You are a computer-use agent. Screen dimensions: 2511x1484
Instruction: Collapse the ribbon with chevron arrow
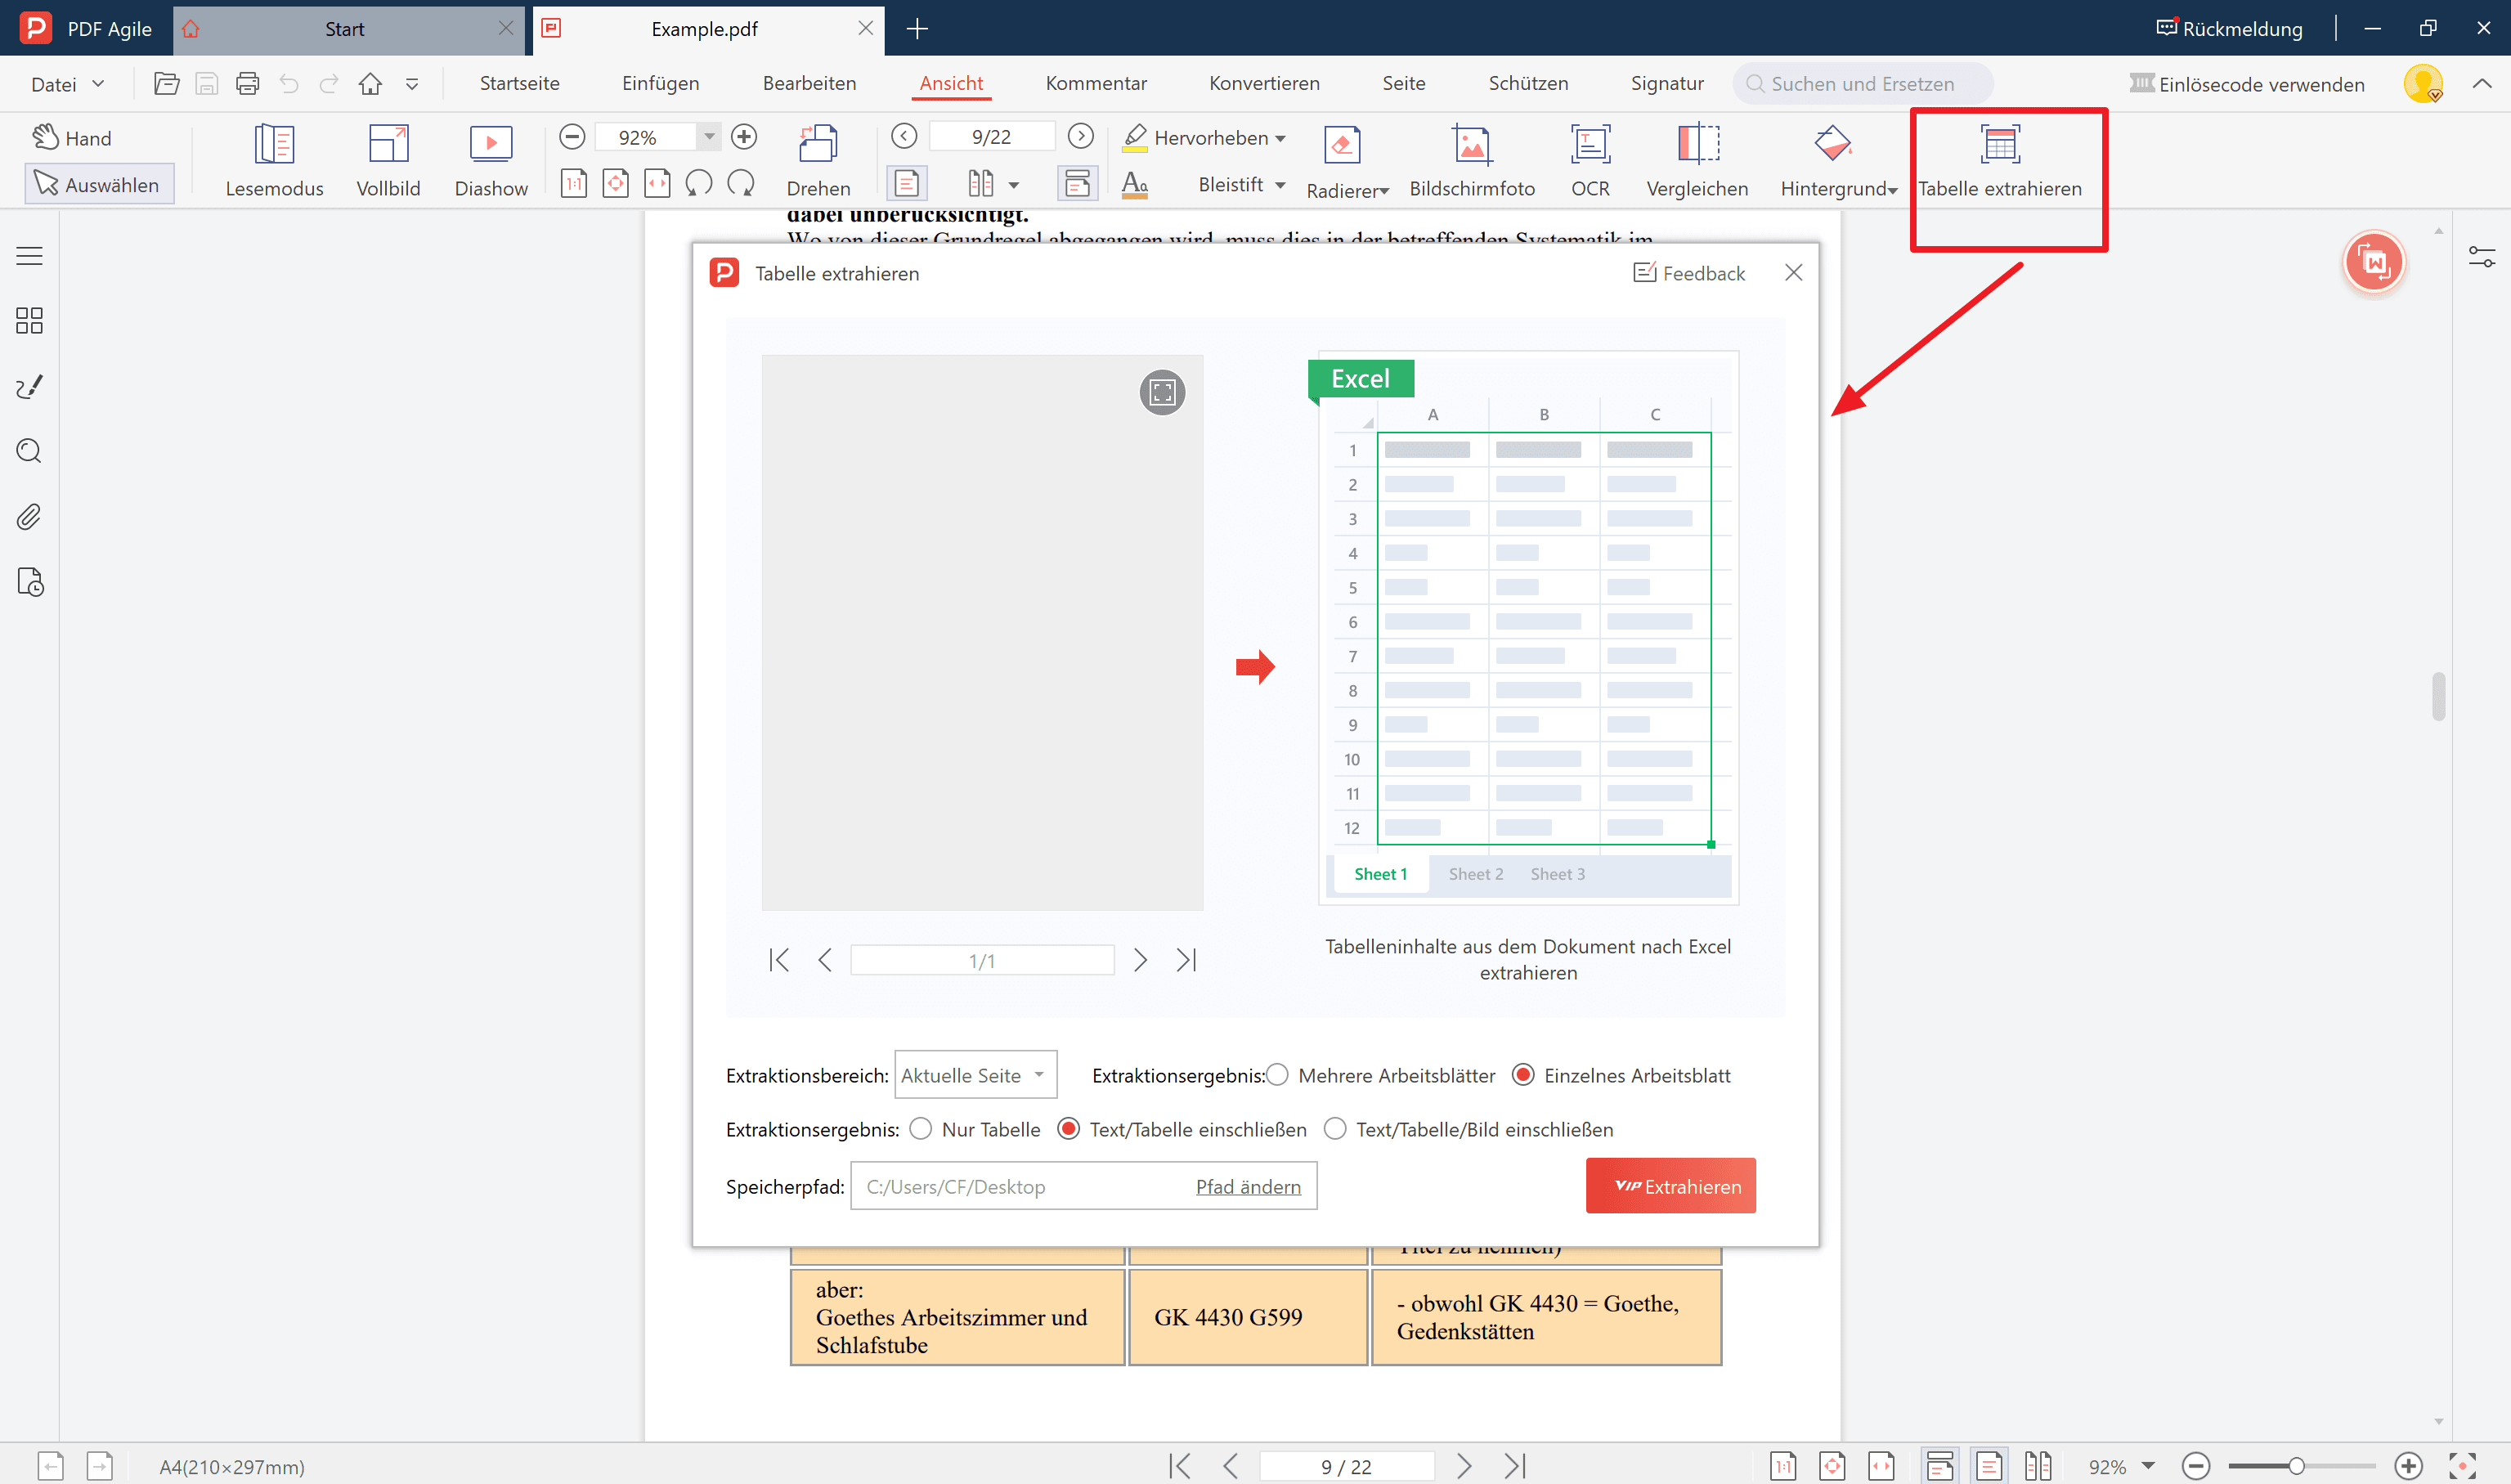[2481, 84]
